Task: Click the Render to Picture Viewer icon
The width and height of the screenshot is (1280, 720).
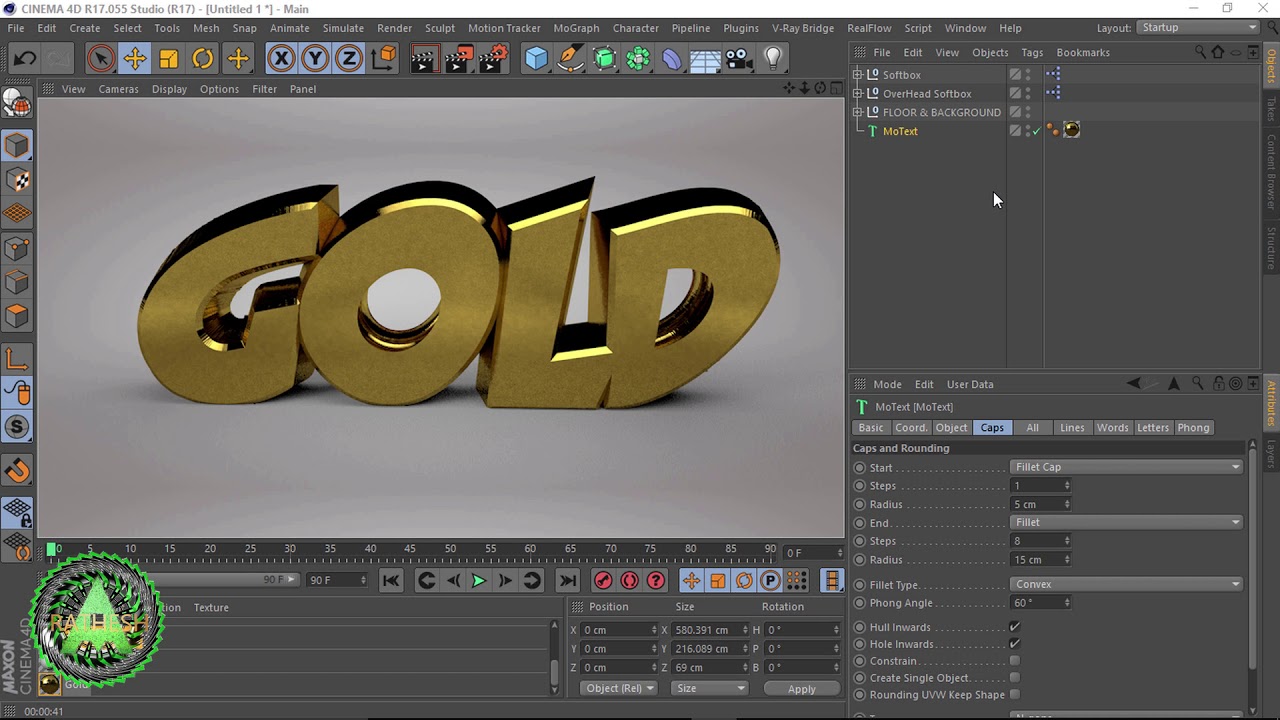Action: [x=458, y=59]
